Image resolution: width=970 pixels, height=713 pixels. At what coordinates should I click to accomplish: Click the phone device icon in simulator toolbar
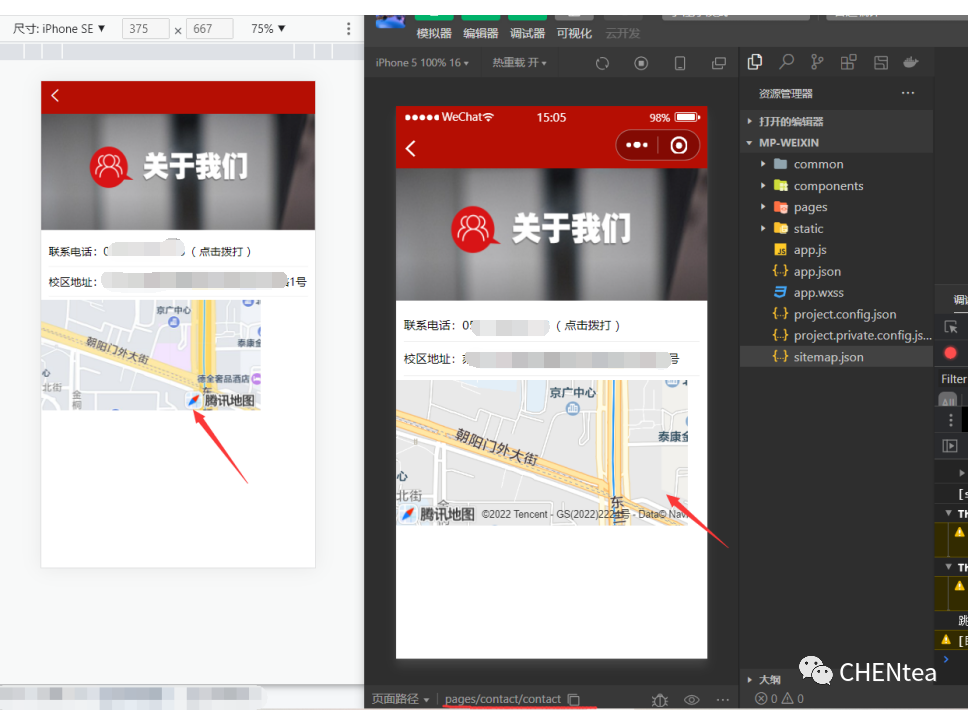[x=680, y=63]
